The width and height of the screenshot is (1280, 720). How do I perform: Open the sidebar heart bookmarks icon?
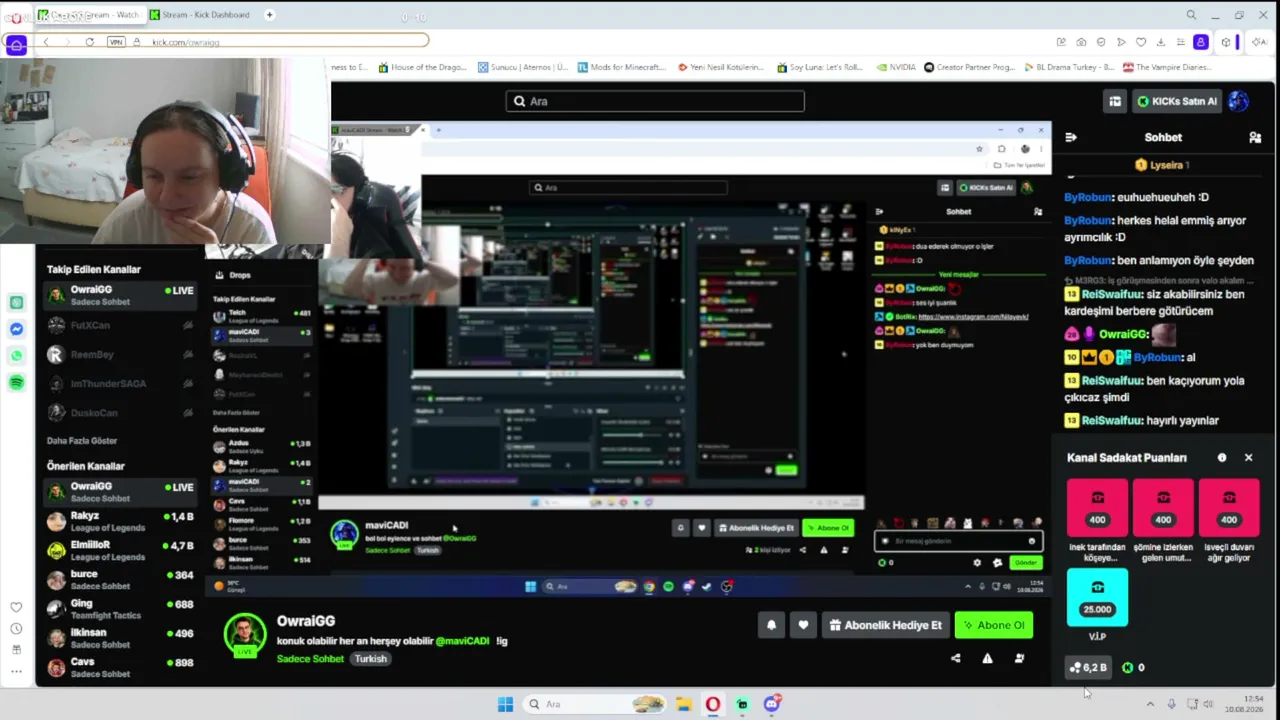pyautogui.click(x=16, y=607)
